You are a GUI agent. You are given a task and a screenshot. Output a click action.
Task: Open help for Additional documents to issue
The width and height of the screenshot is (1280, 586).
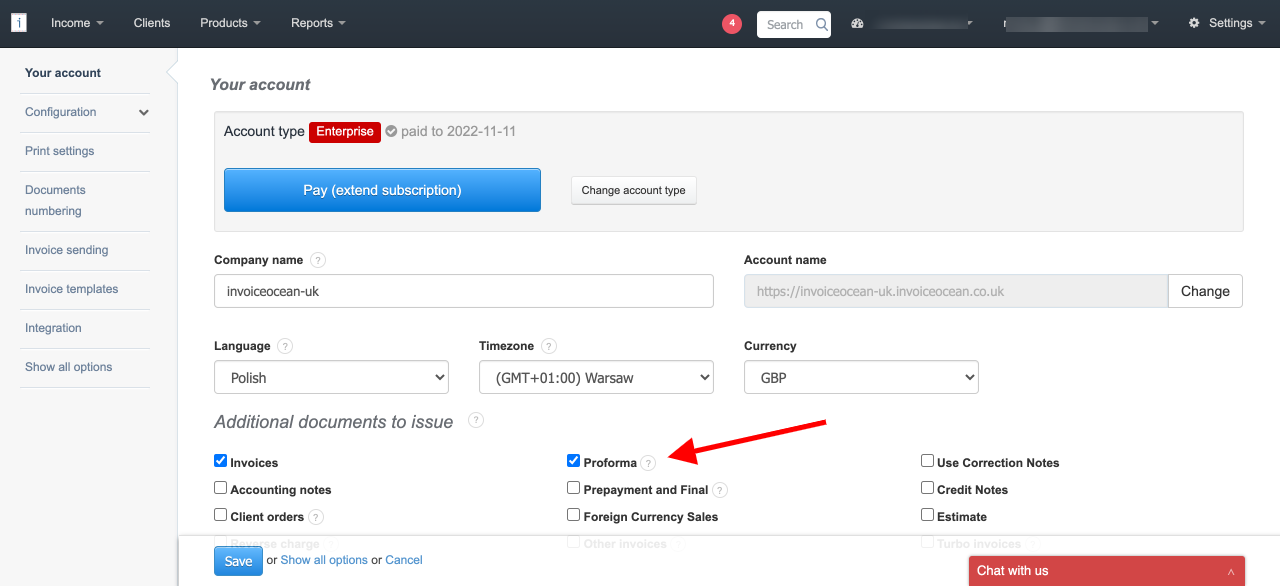pyautogui.click(x=476, y=420)
